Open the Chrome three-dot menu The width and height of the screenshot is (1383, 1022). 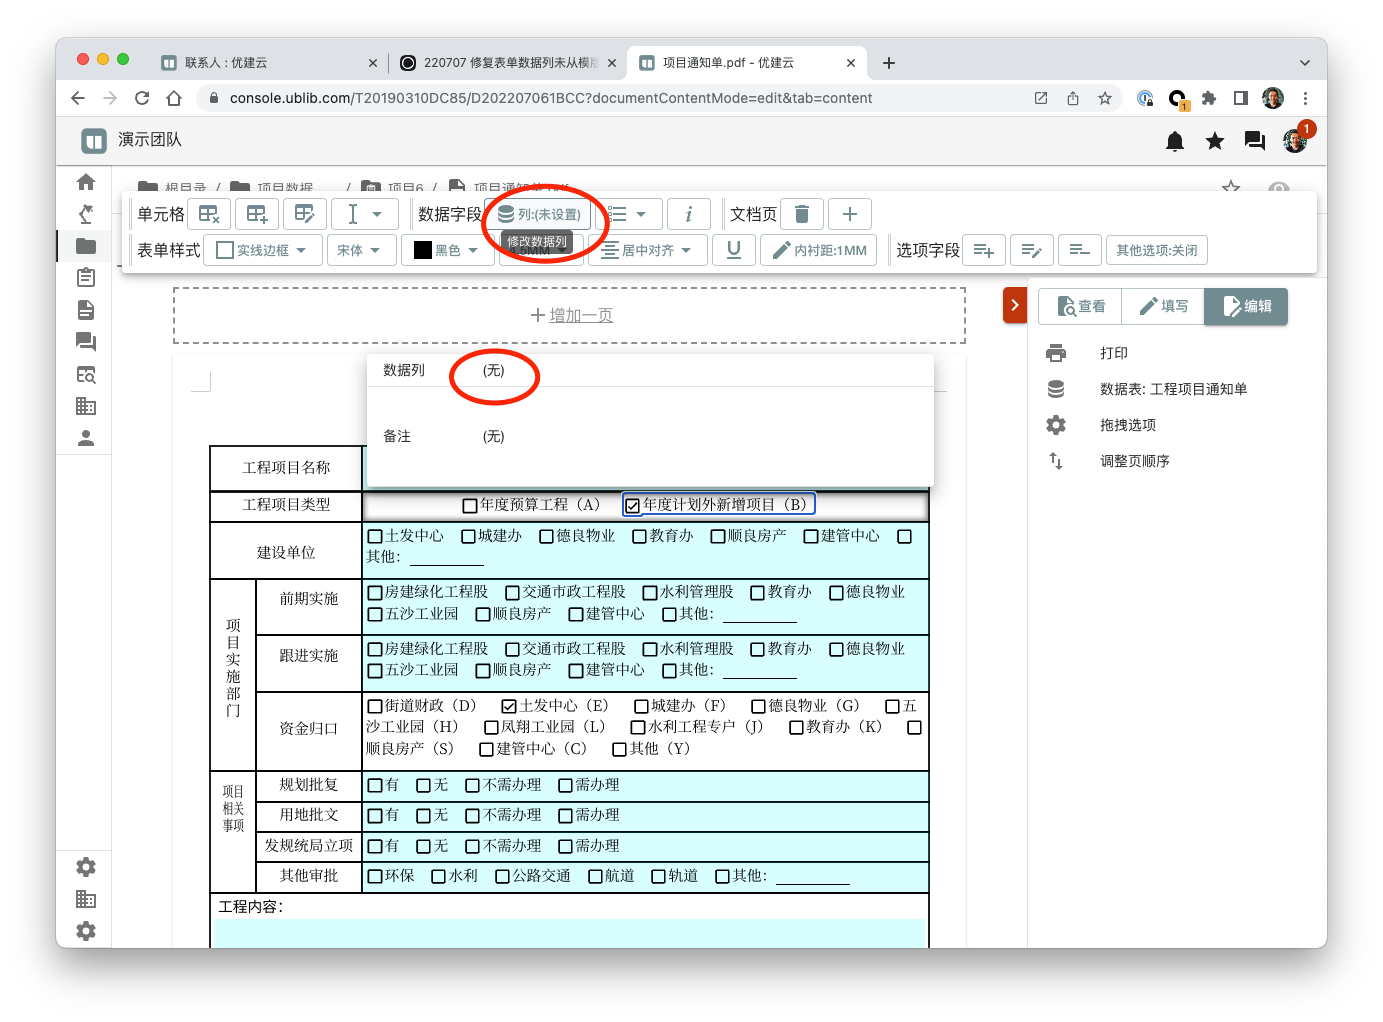[x=1305, y=98]
